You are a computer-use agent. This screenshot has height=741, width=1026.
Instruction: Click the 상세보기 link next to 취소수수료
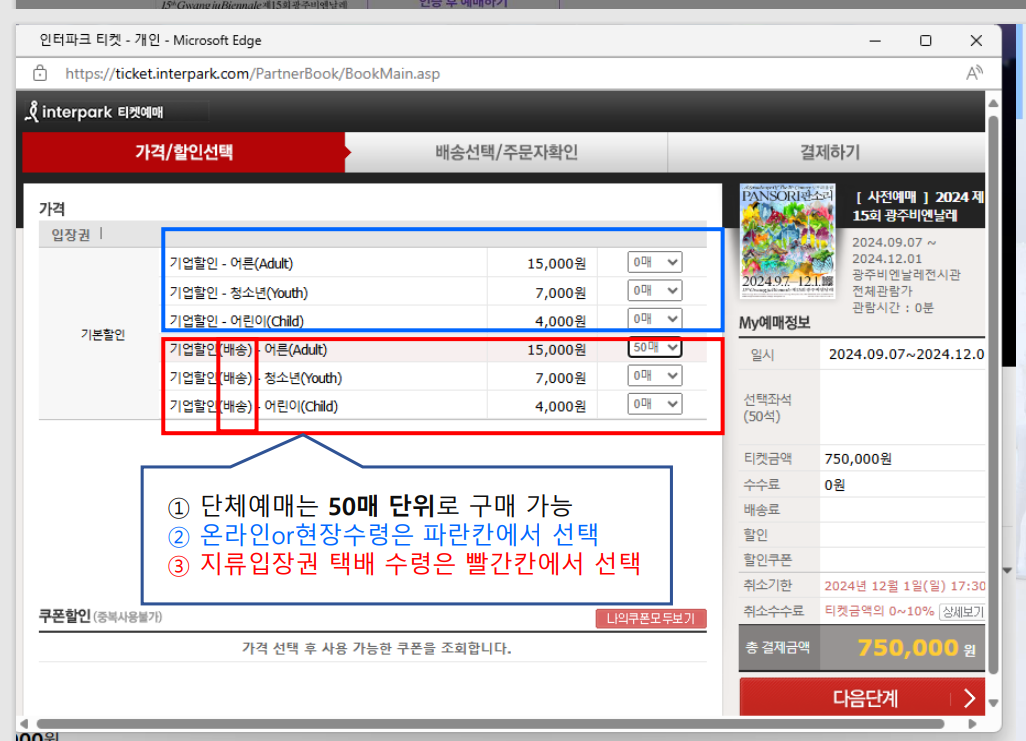tap(960, 611)
